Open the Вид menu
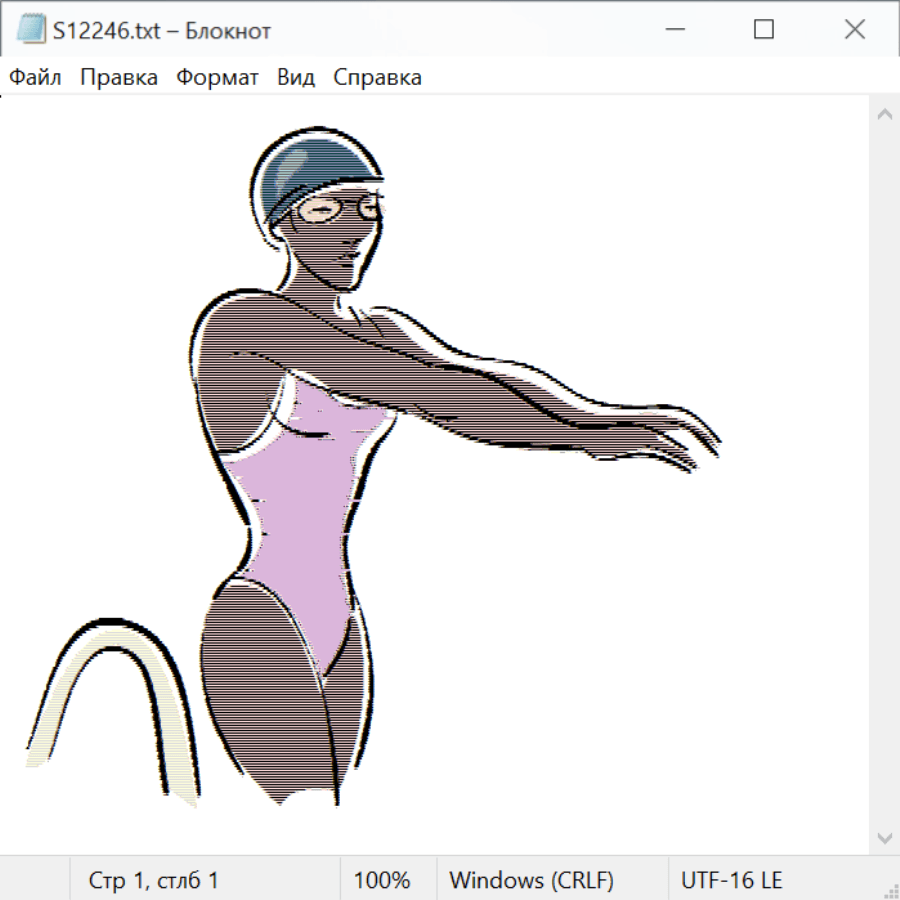Viewport: 900px width, 900px height. 296,78
